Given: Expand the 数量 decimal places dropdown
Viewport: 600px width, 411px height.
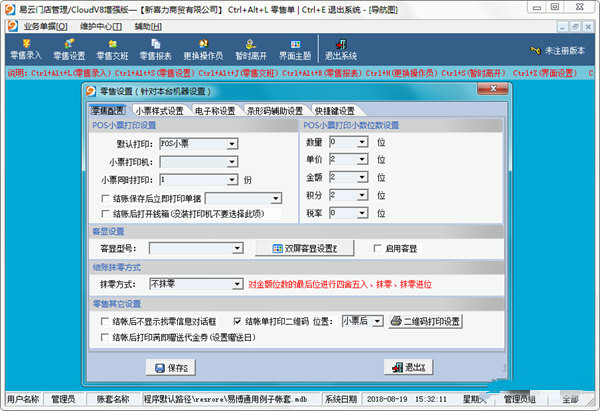Looking at the screenshot, I should point(362,142).
